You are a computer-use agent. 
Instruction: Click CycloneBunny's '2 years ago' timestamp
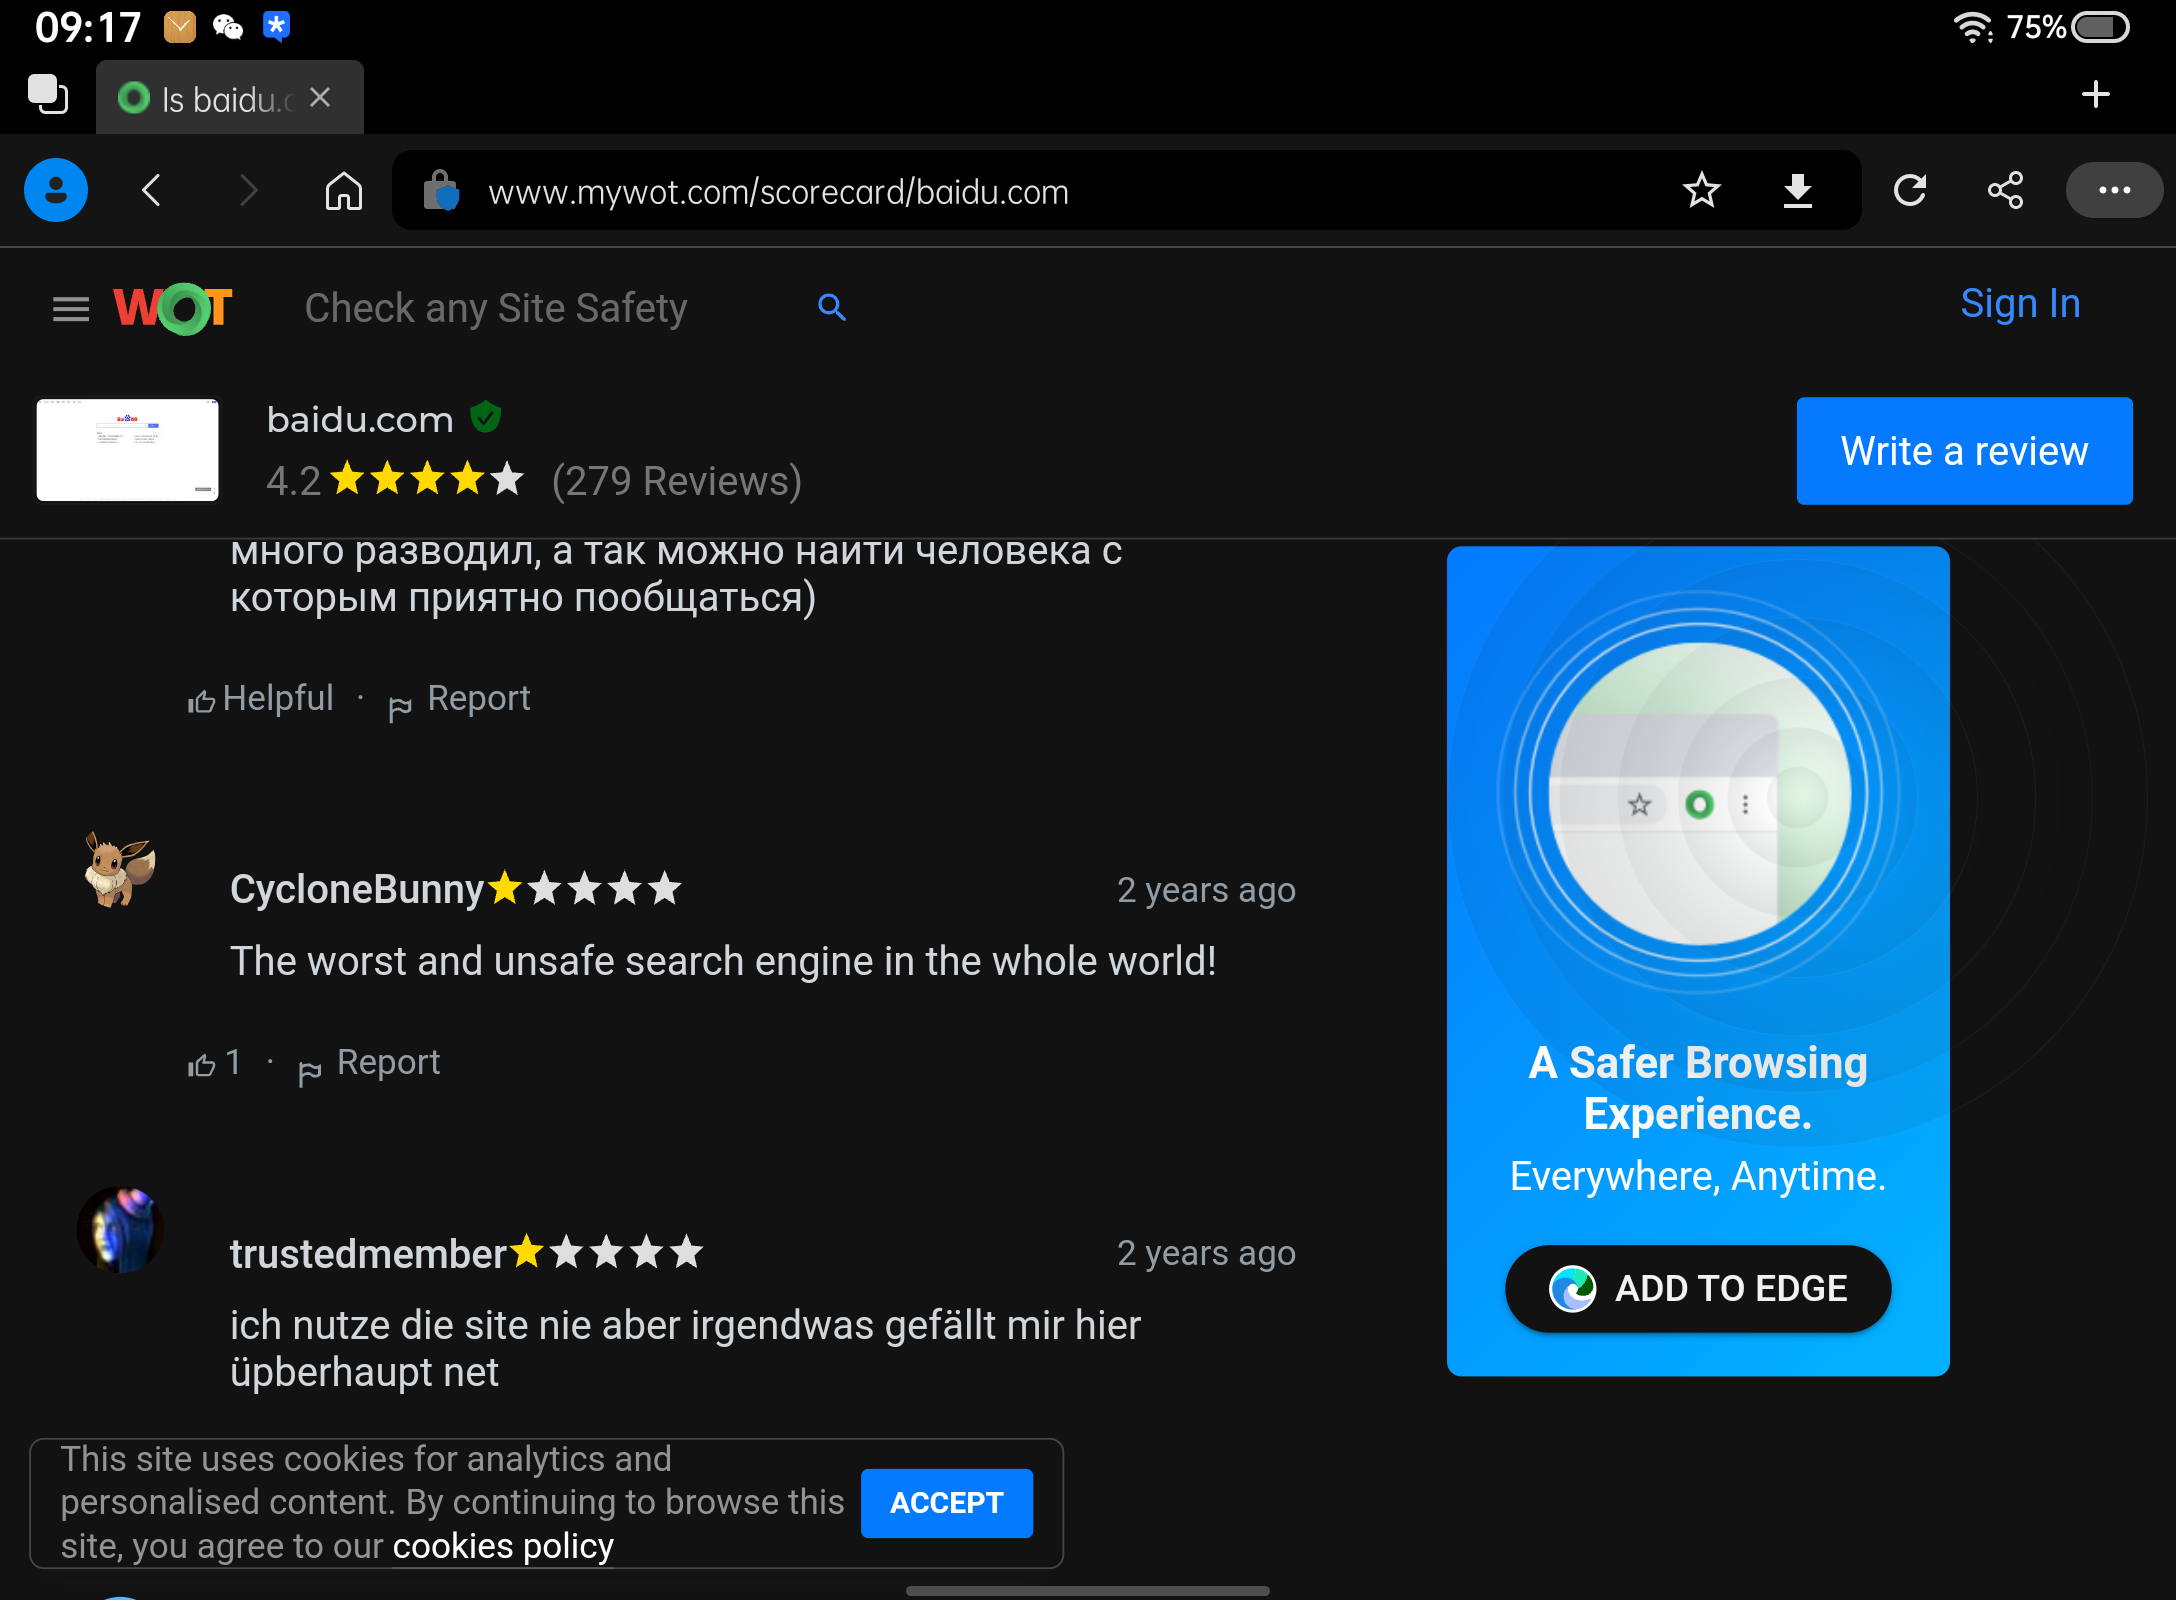pyautogui.click(x=1206, y=890)
